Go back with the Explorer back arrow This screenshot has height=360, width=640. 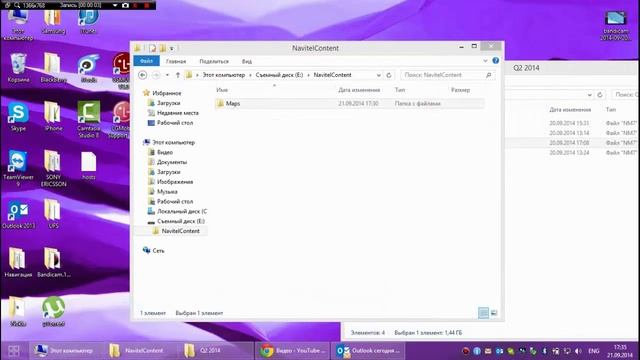pos(142,75)
